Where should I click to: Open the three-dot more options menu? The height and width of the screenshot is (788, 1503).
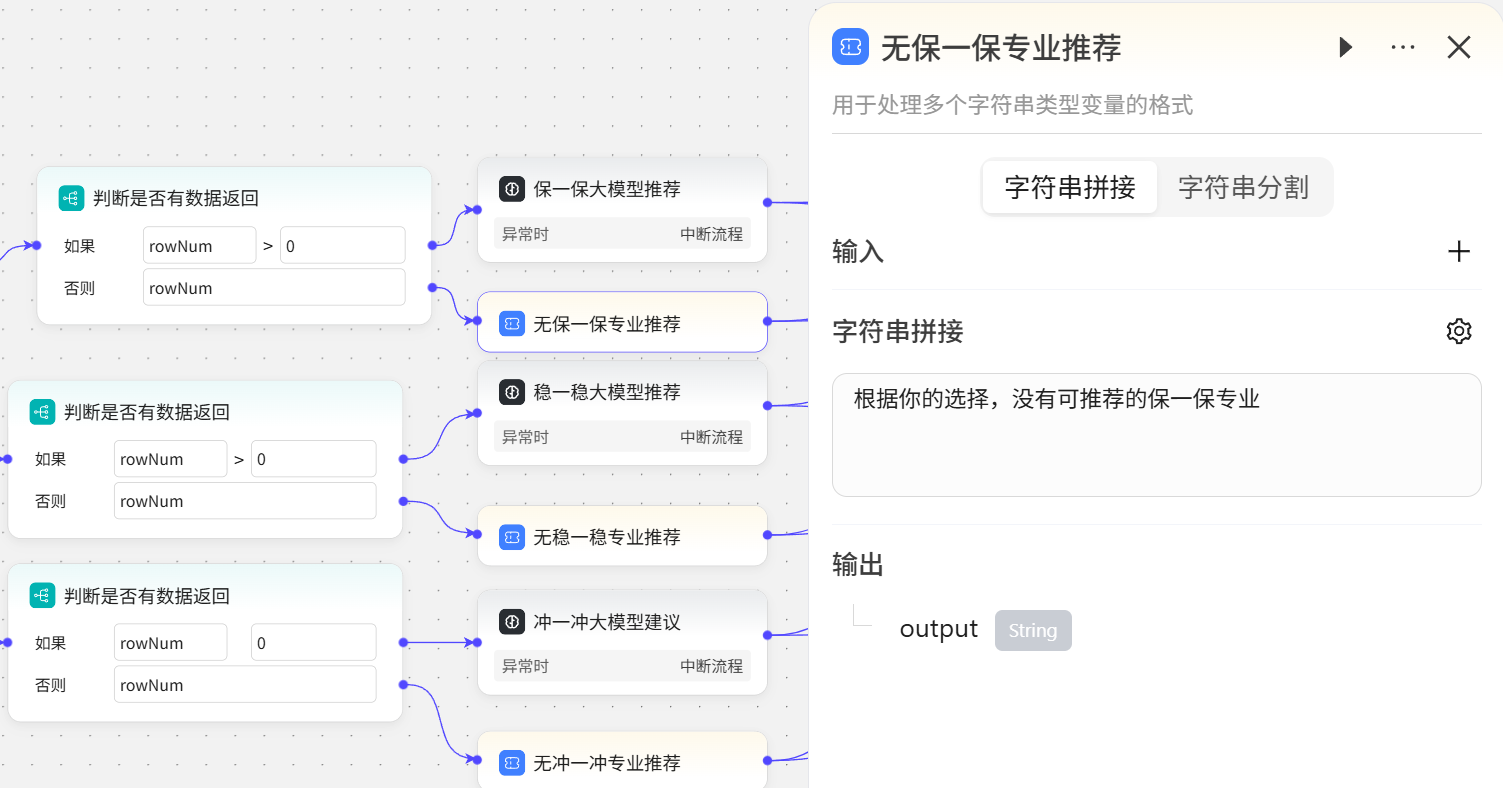pos(1403,47)
